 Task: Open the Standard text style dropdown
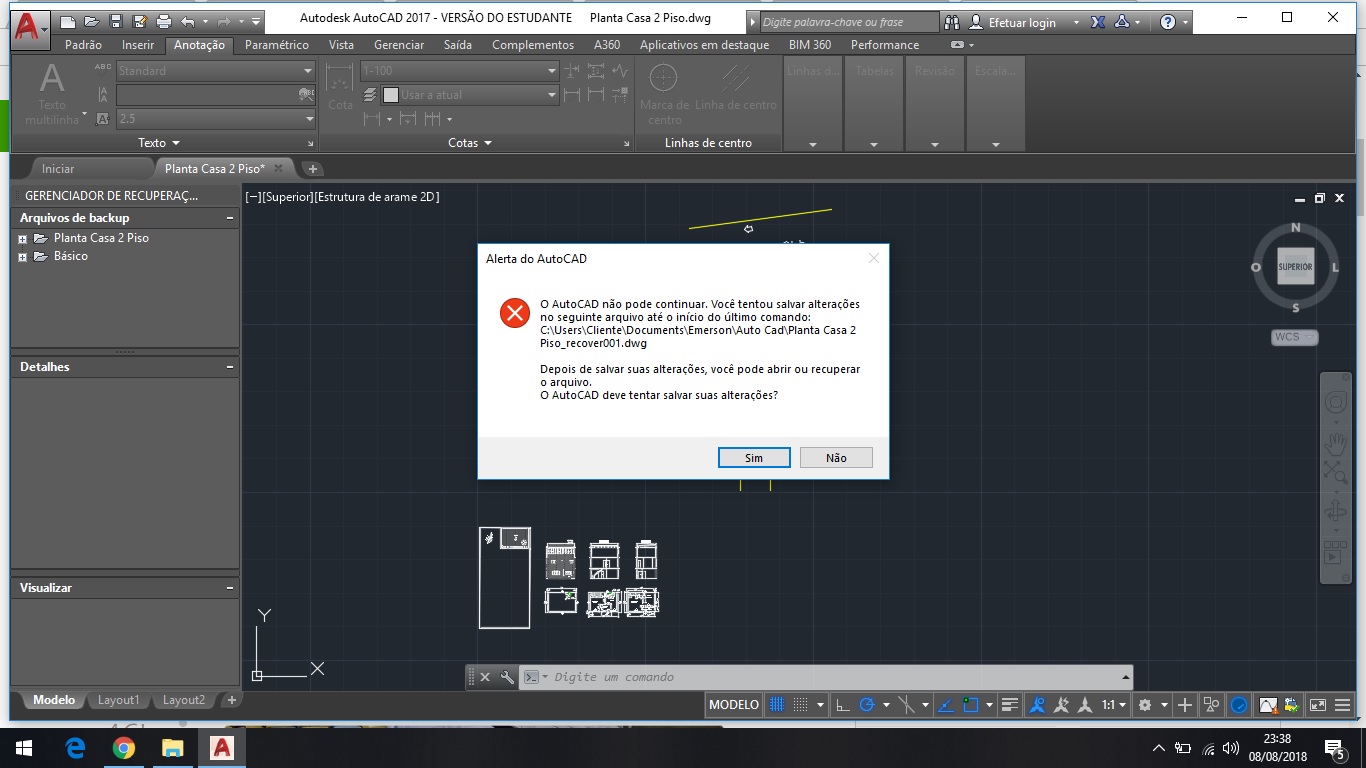coord(216,71)
